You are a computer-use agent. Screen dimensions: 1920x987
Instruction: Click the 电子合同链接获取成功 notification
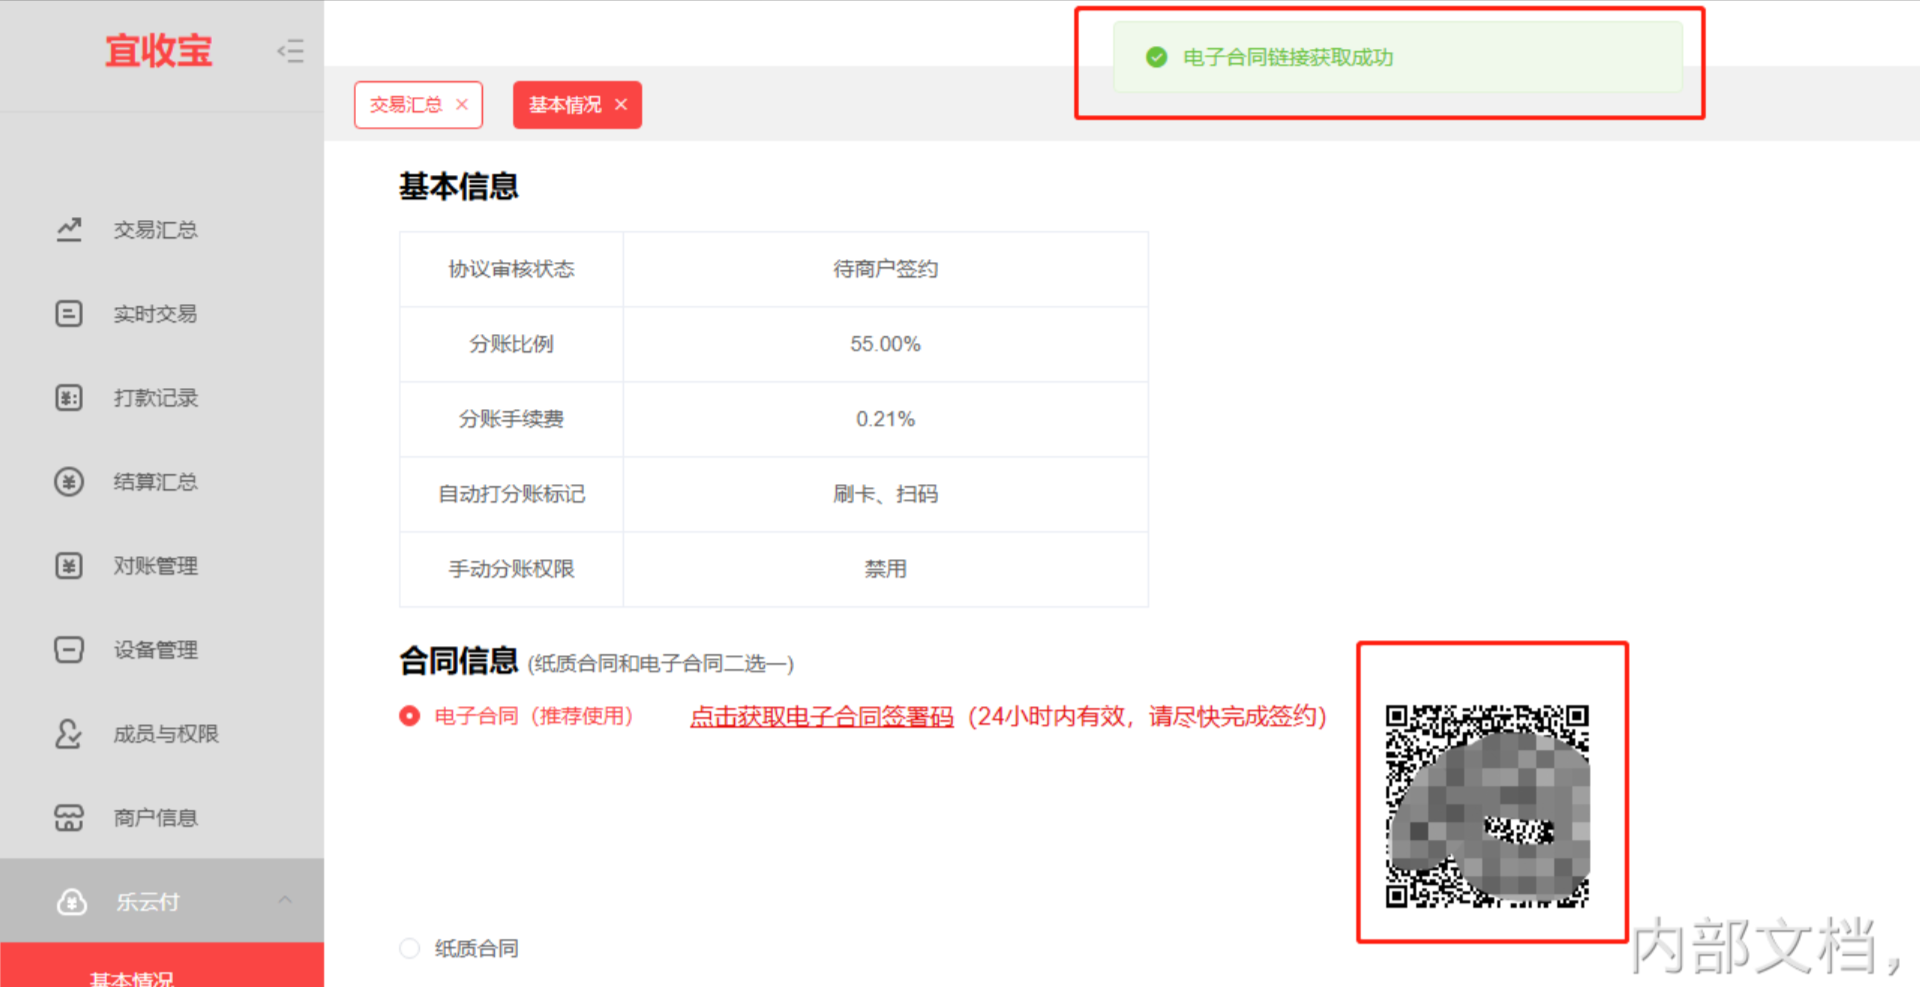1398,57
